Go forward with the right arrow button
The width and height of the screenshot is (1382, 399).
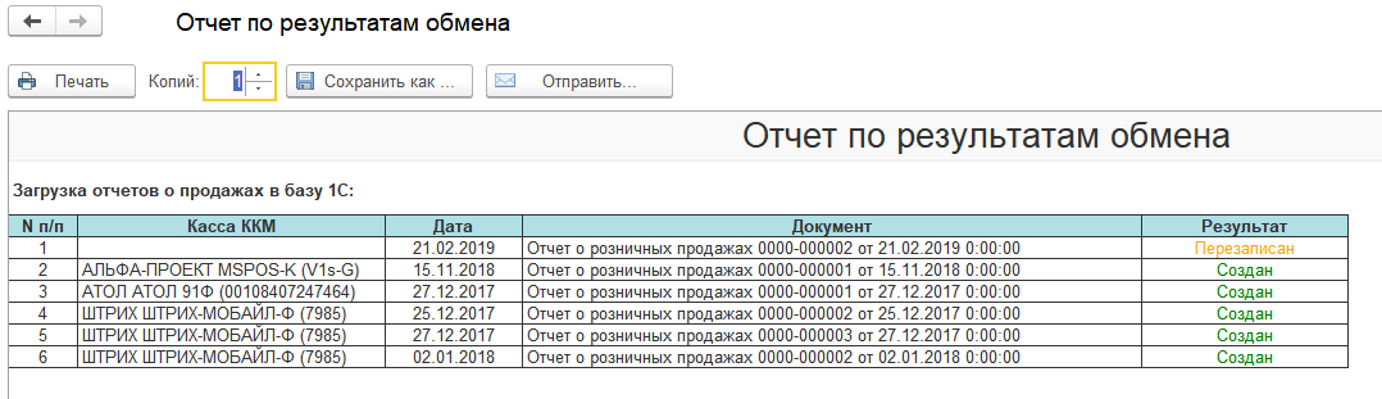click(79, 22)
